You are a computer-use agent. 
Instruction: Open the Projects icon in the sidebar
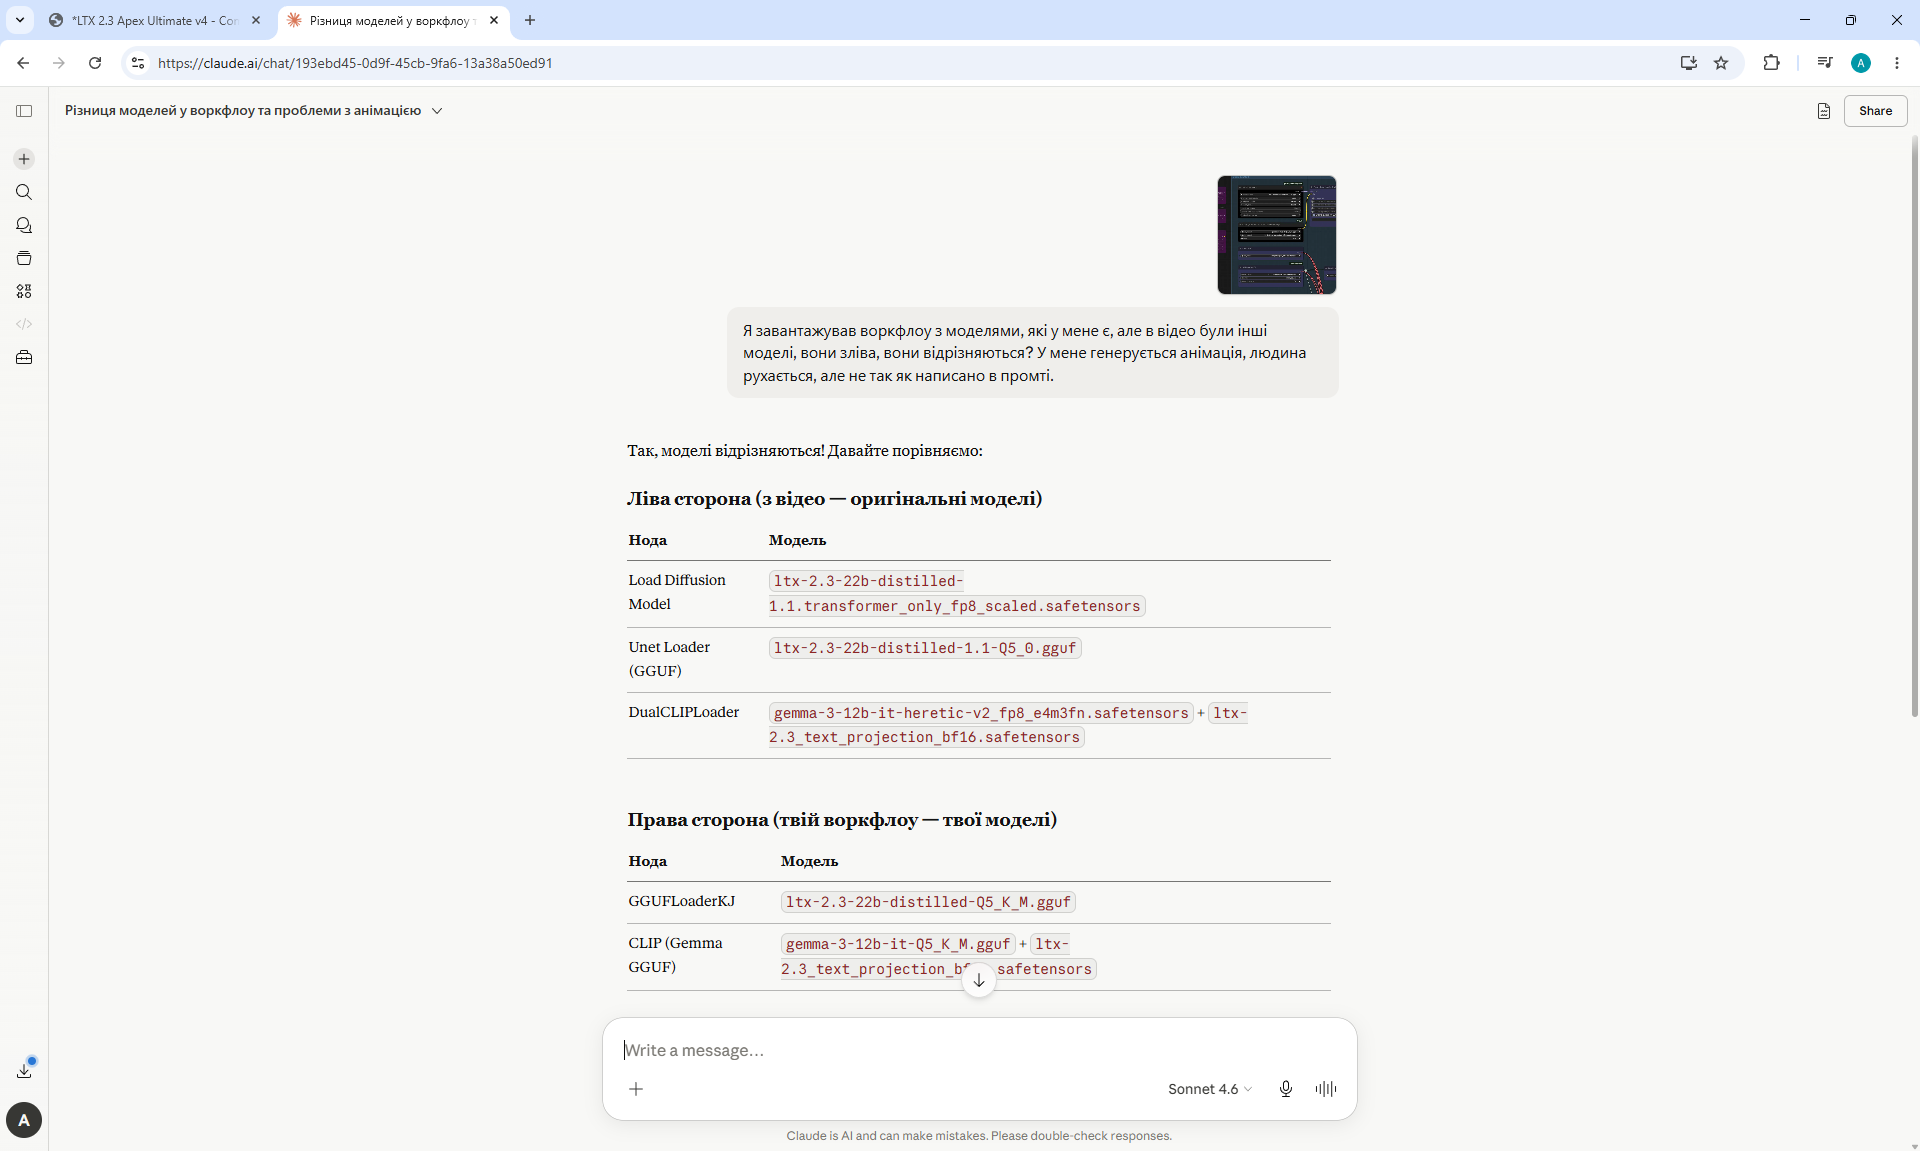(24, 258)
